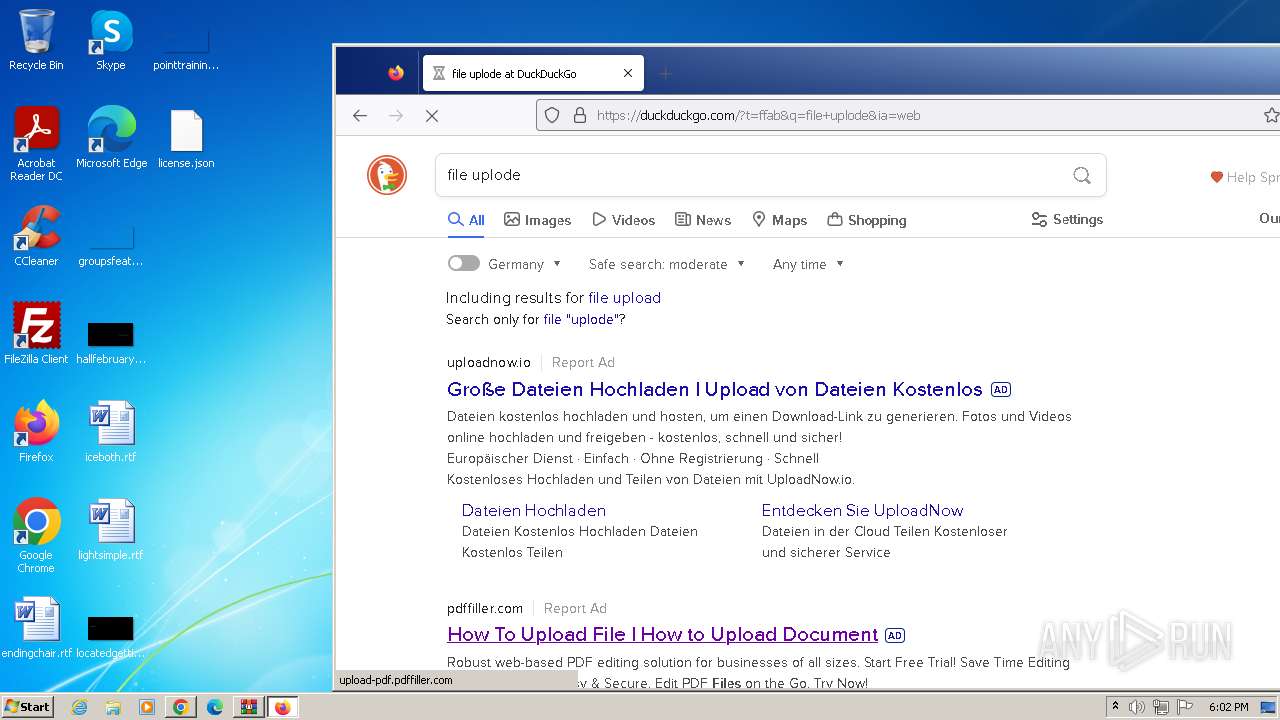Open the Start menu
The height and width of the screenshot is (720, 1280).
pyautogui.click(x=27, y=707)
